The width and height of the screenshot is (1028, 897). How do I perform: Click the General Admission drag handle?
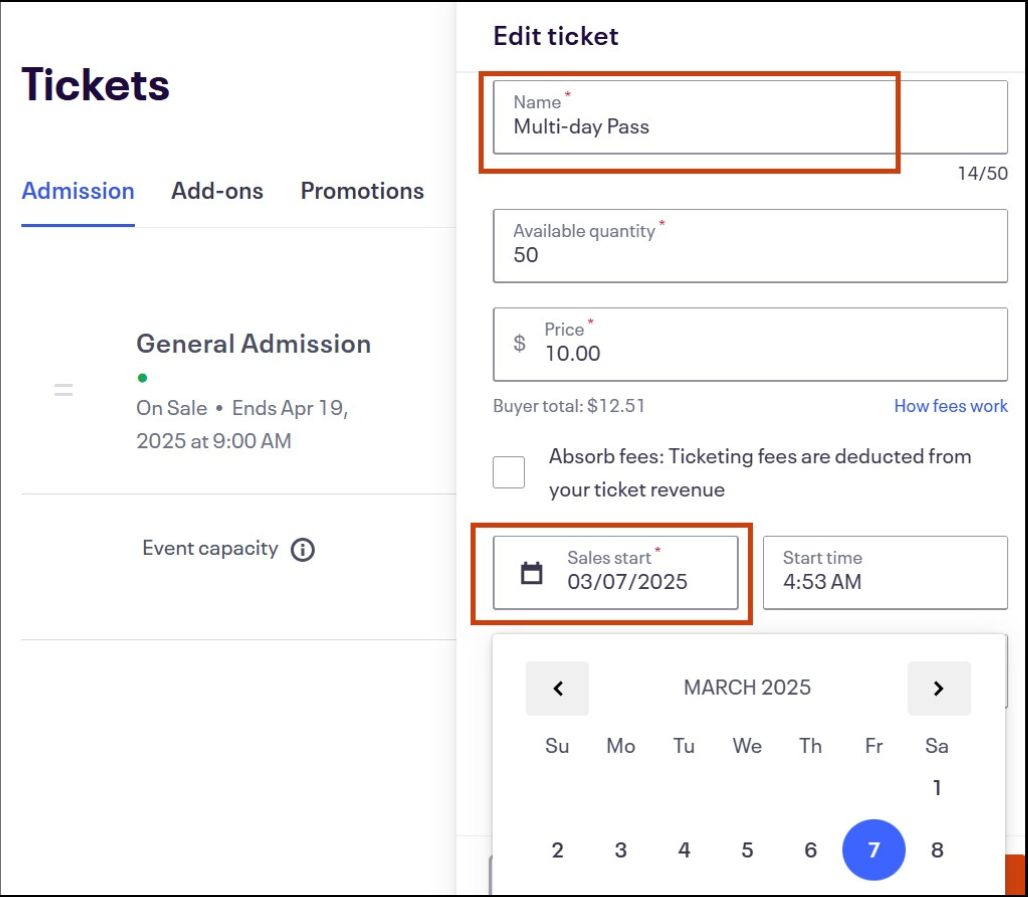63,389
